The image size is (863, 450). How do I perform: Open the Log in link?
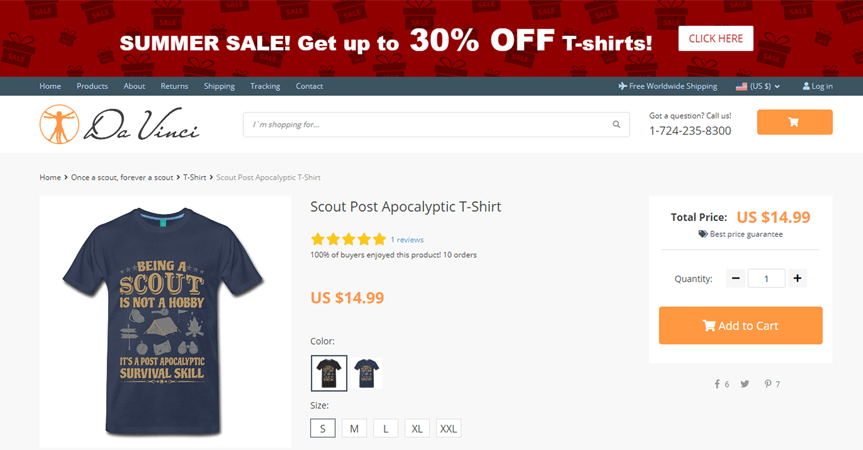tap(817, 86)
